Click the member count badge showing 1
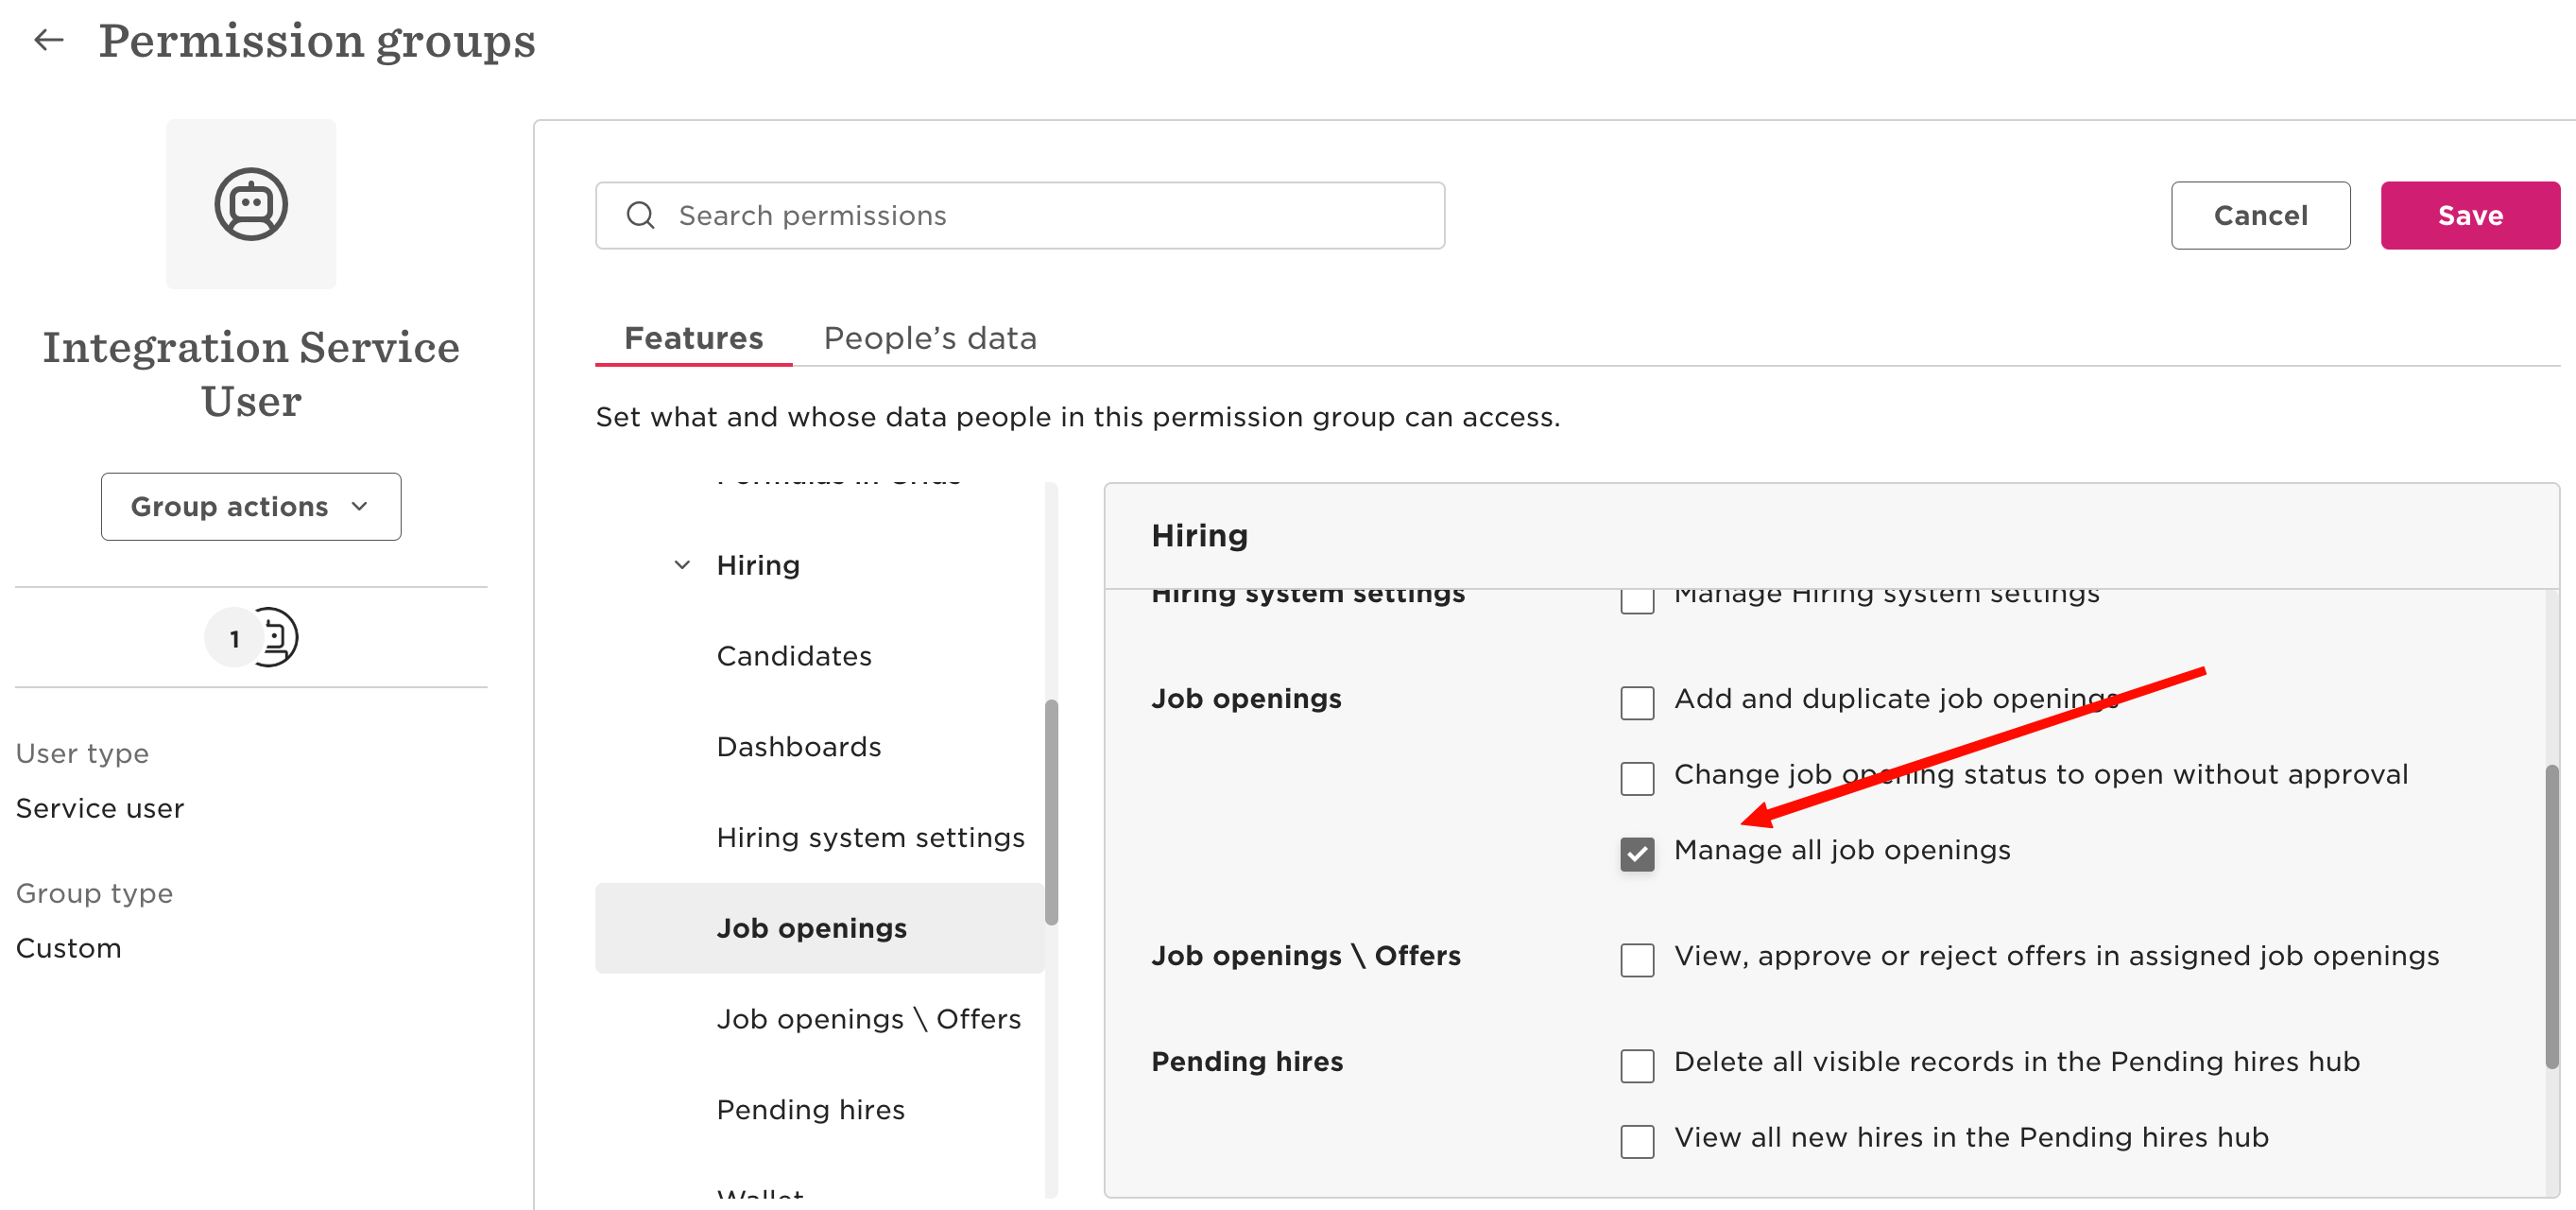 (233, 638)
